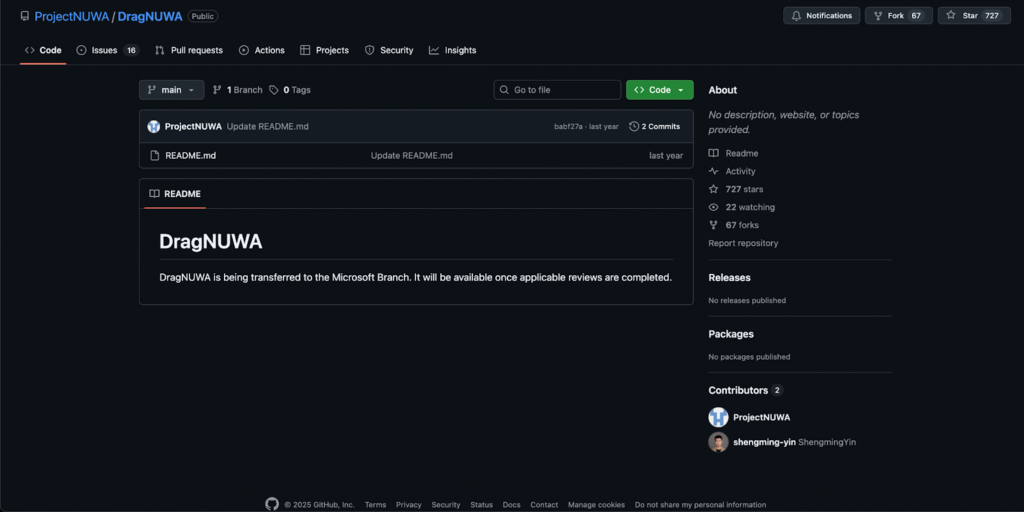Expand the green Code dropdown button
Image resolution: width=1024 pixels, height=512 pixels.
tap(659, 90)
